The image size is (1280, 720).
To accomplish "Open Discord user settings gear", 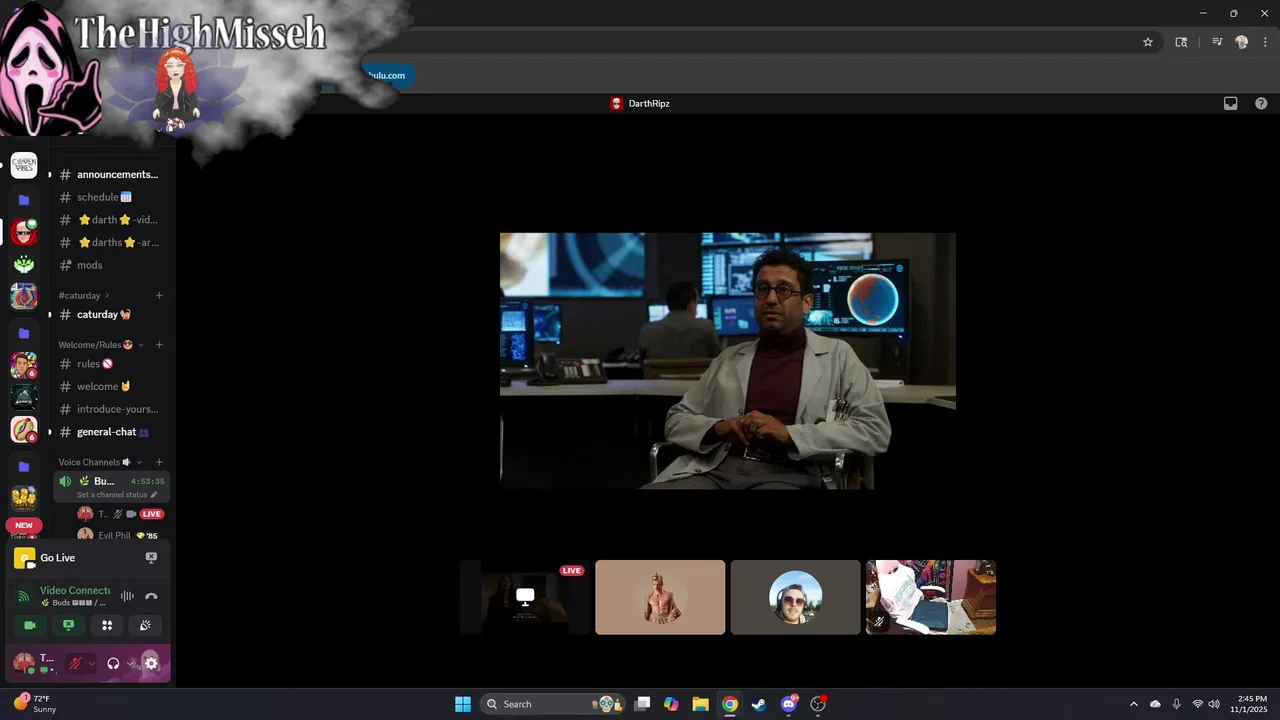I will [151, 663].
